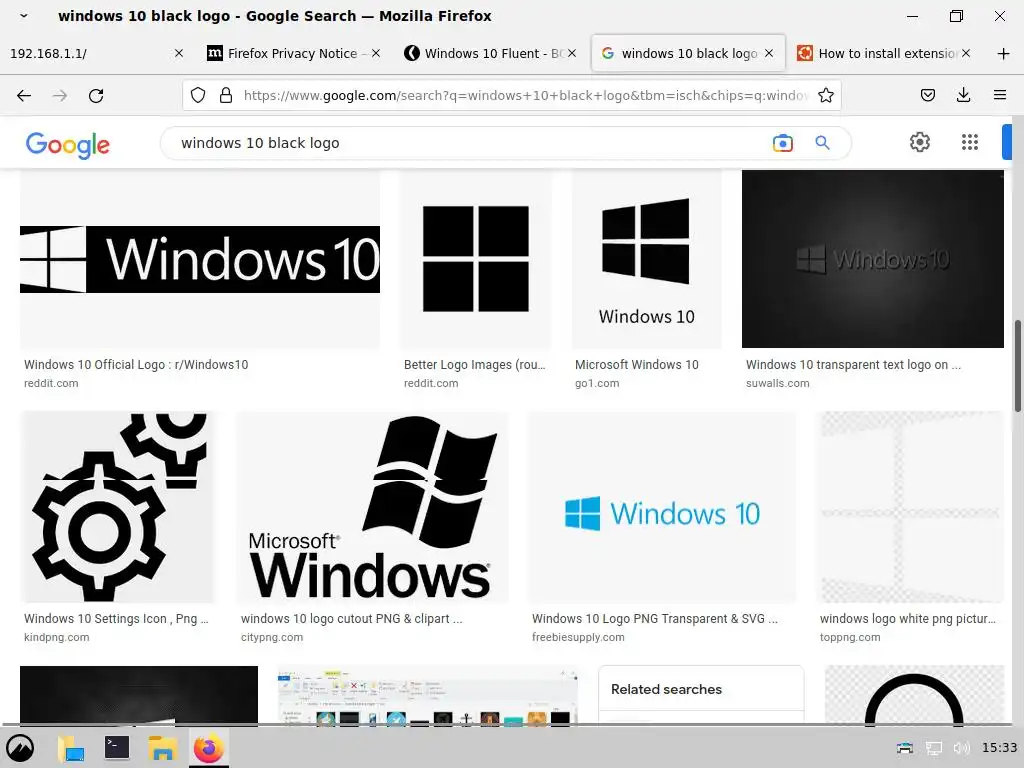This screenshot has width=1024, height=768.
Task: Go back to the previous page
Action: 24,95
